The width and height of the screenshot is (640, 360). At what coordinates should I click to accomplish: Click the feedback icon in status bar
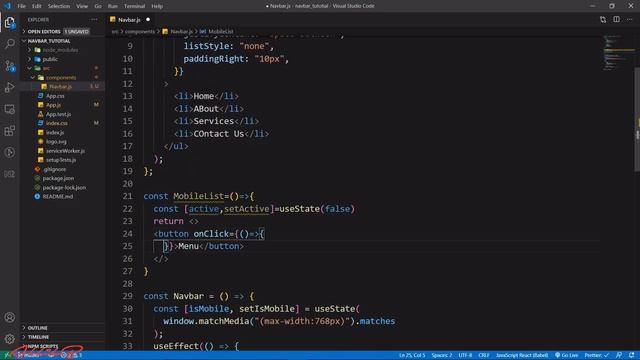[x=619, y=355]
